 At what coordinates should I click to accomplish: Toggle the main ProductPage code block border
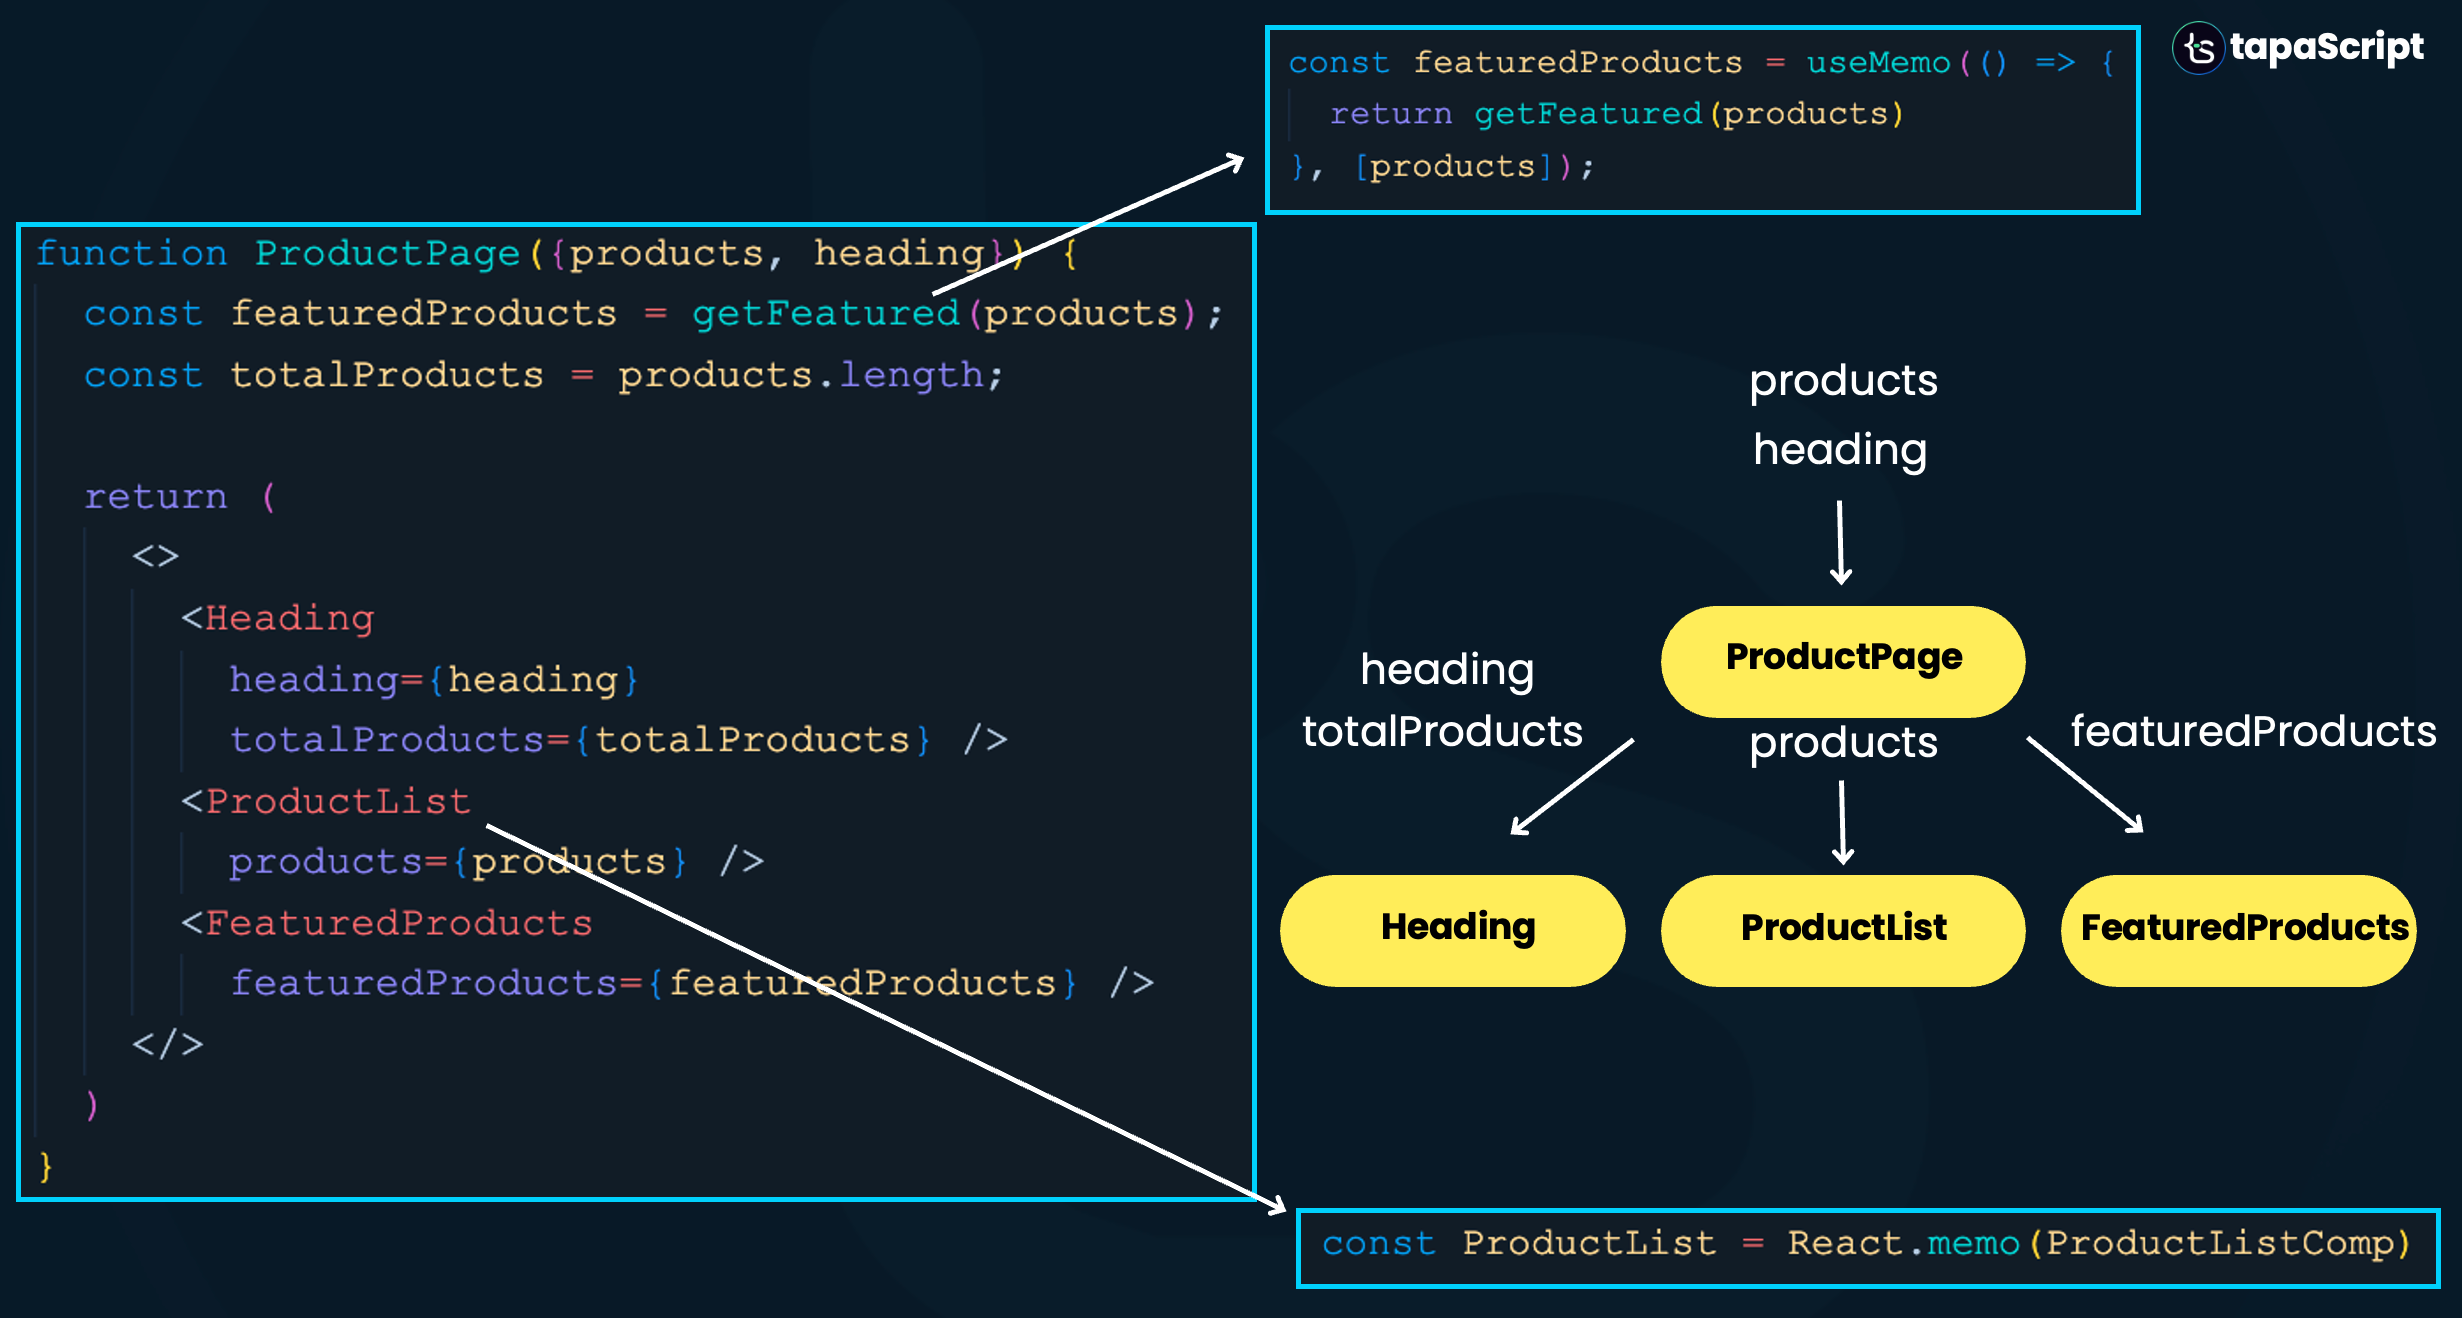[636, 228]
